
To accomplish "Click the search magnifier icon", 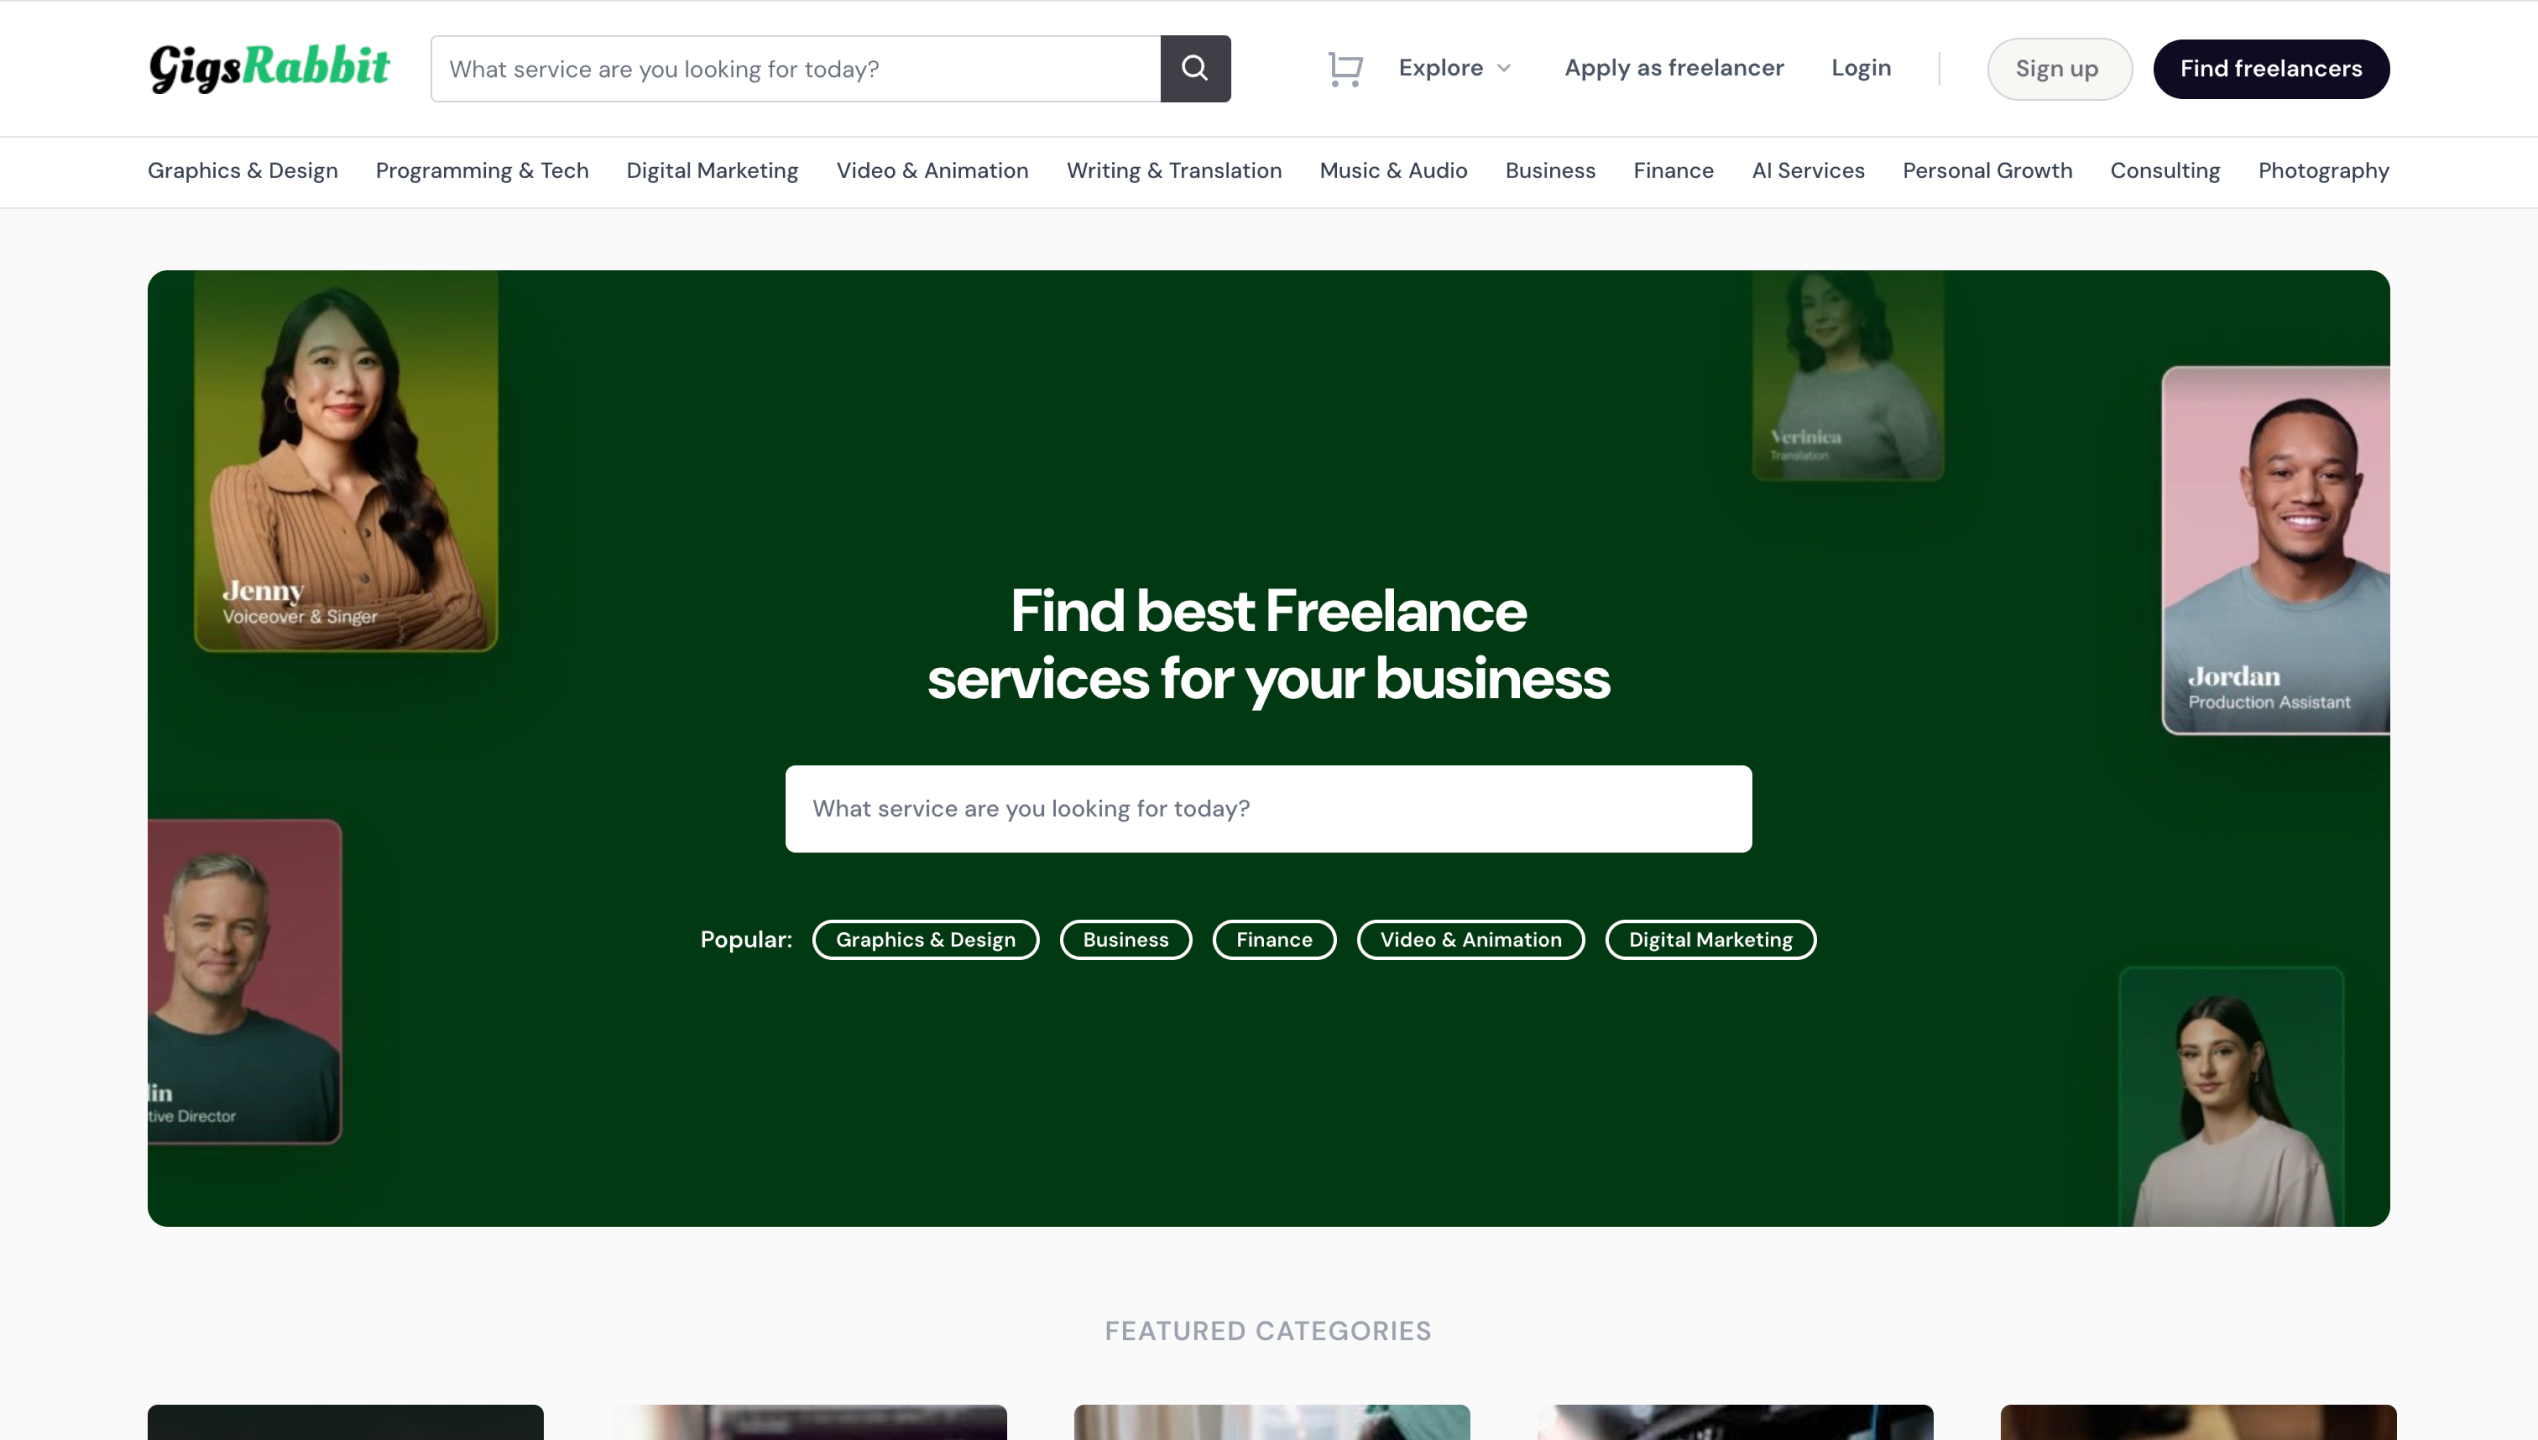I will pyautogui.click(x=1194, y=68).
